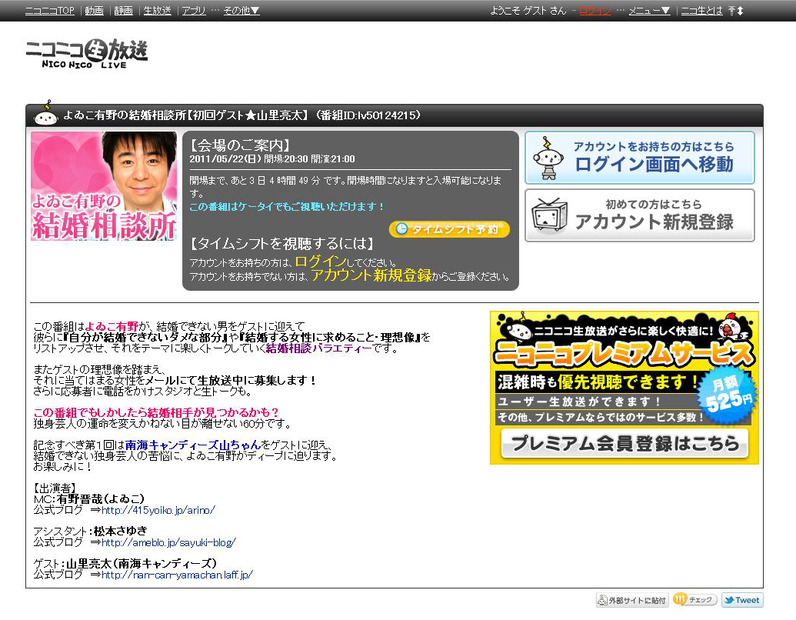
Task: Click the TV mascot icon on registration button
Action: (x=549, y=216)
